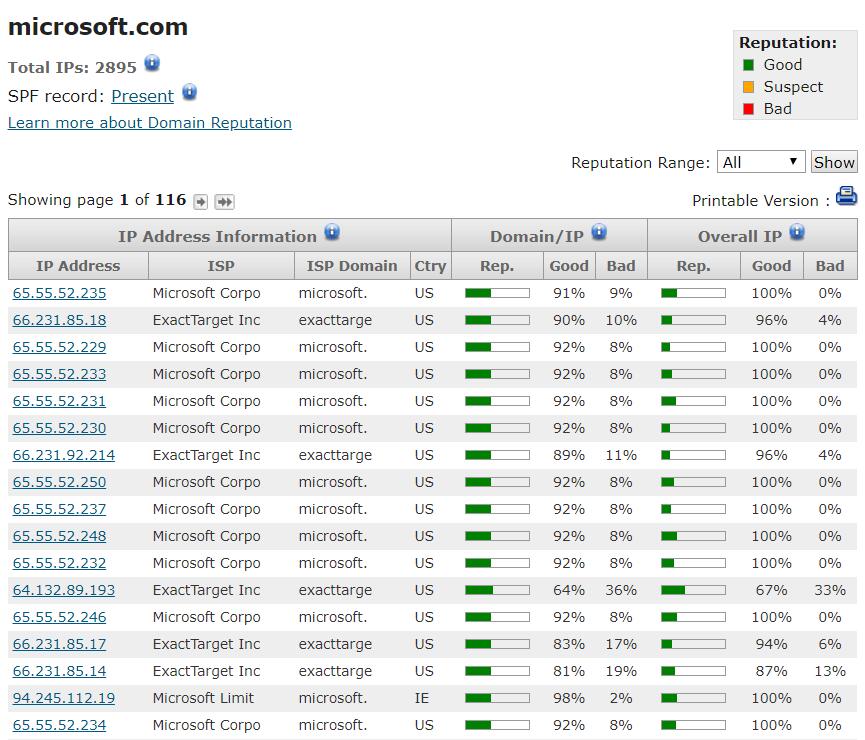Open the IP Address Information header info icon
Image resolution: width=865 pixels, height=740 pixels.
coord(330,232)
